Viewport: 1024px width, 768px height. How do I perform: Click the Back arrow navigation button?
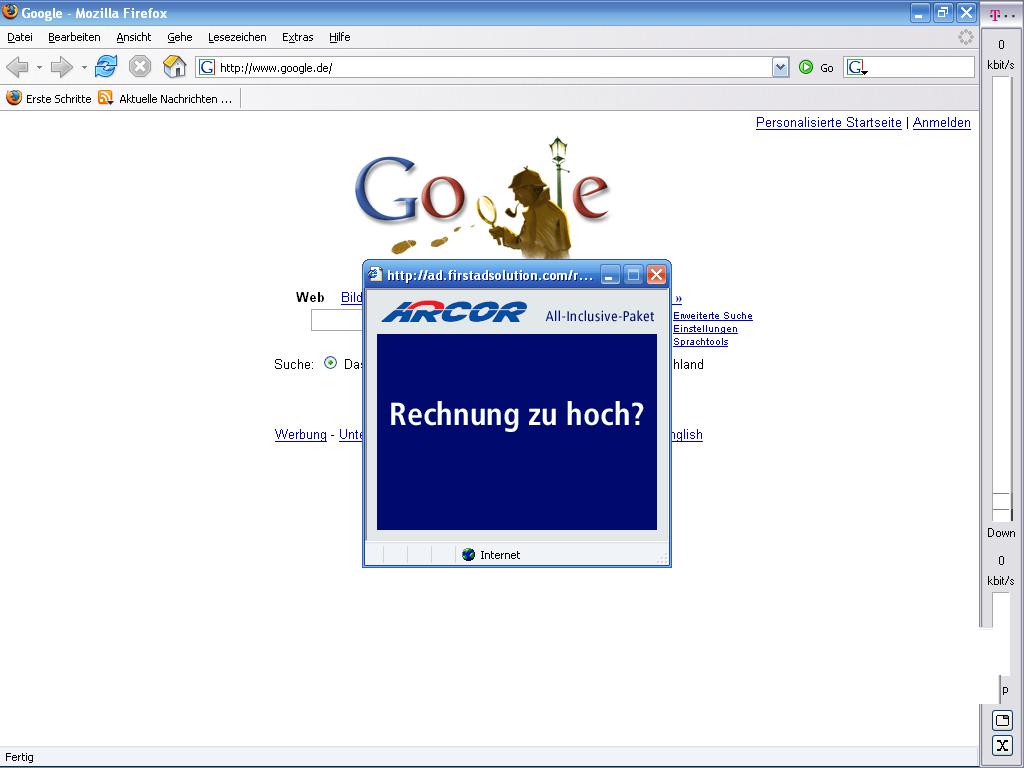click(17, 67)
